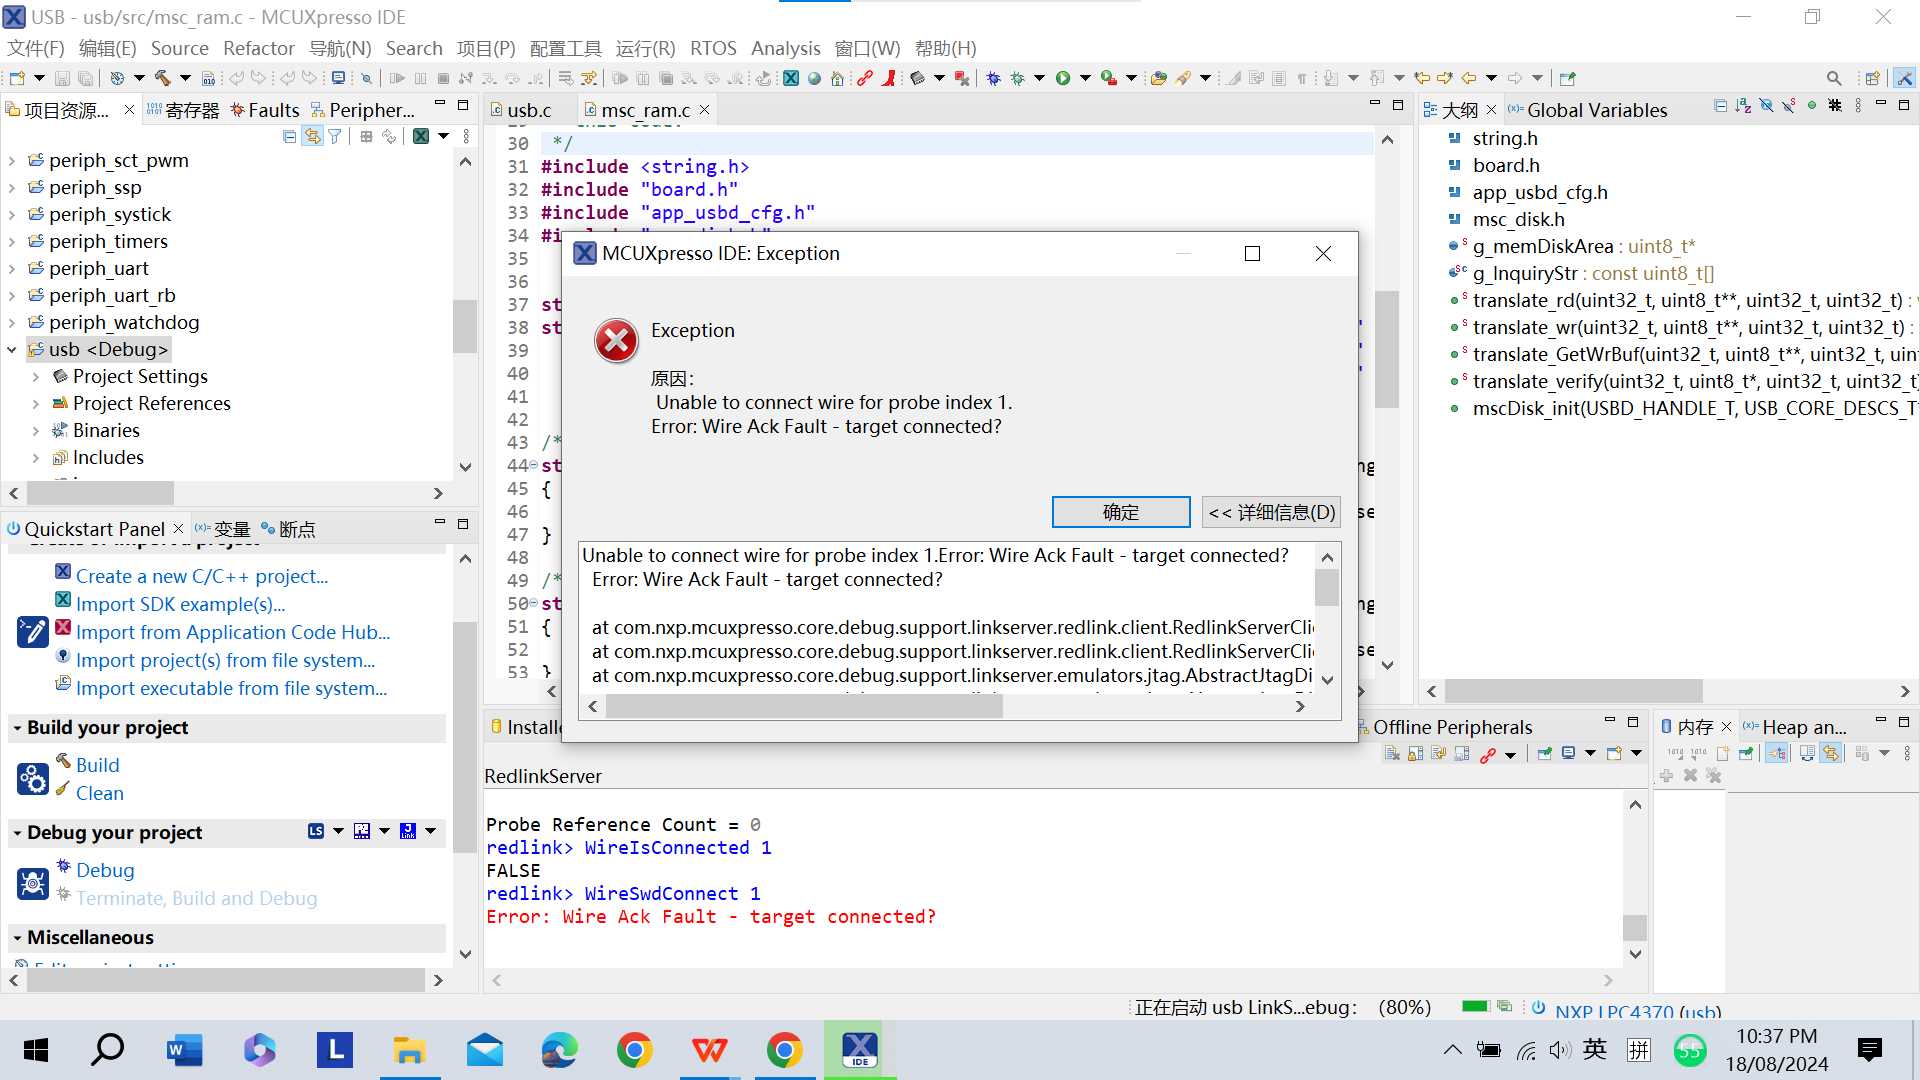
Task: Click the toolbar Search magnifier icon
Action: (x=1833, y=78)
